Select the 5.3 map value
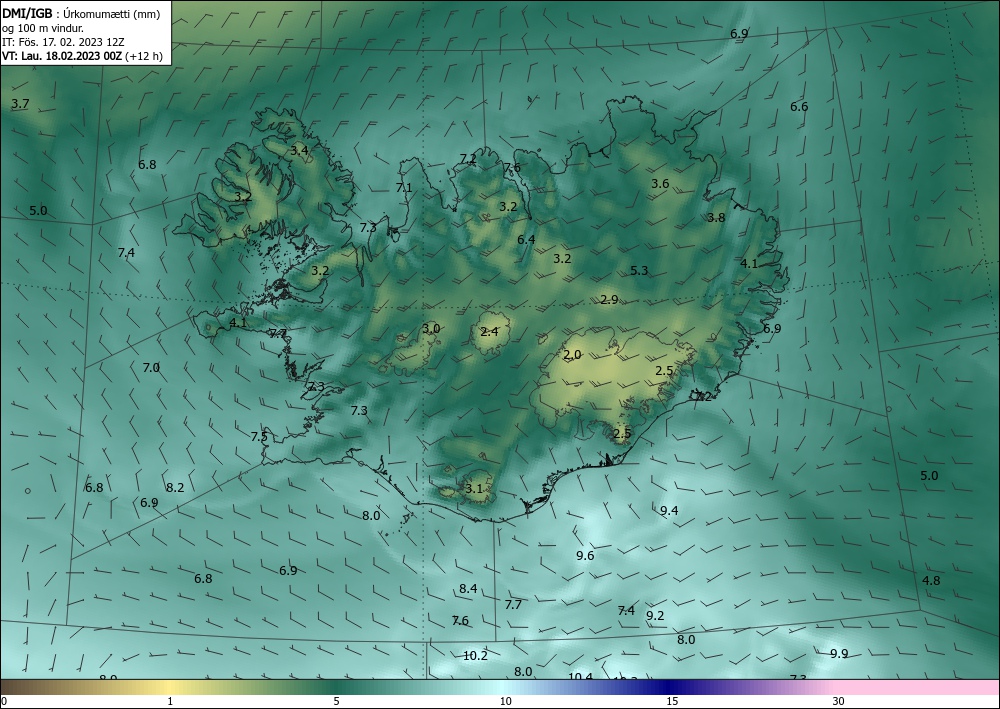This screenshot has width=1000, height=709. click(x=639, y=270)
